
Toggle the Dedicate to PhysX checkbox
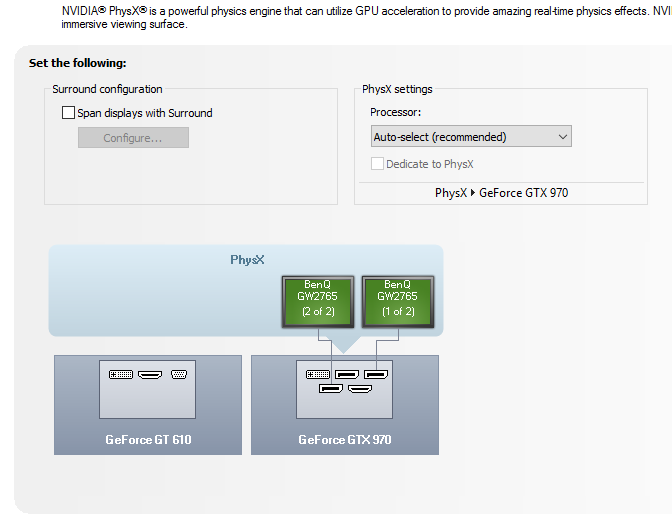click(x=377, y=164)
